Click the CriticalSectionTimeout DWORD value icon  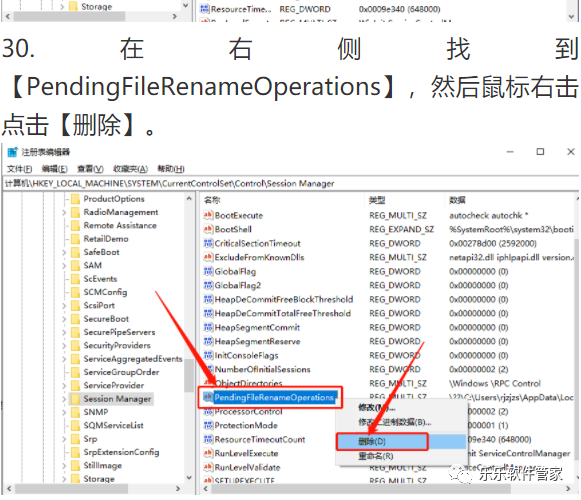tap(208, 243)
